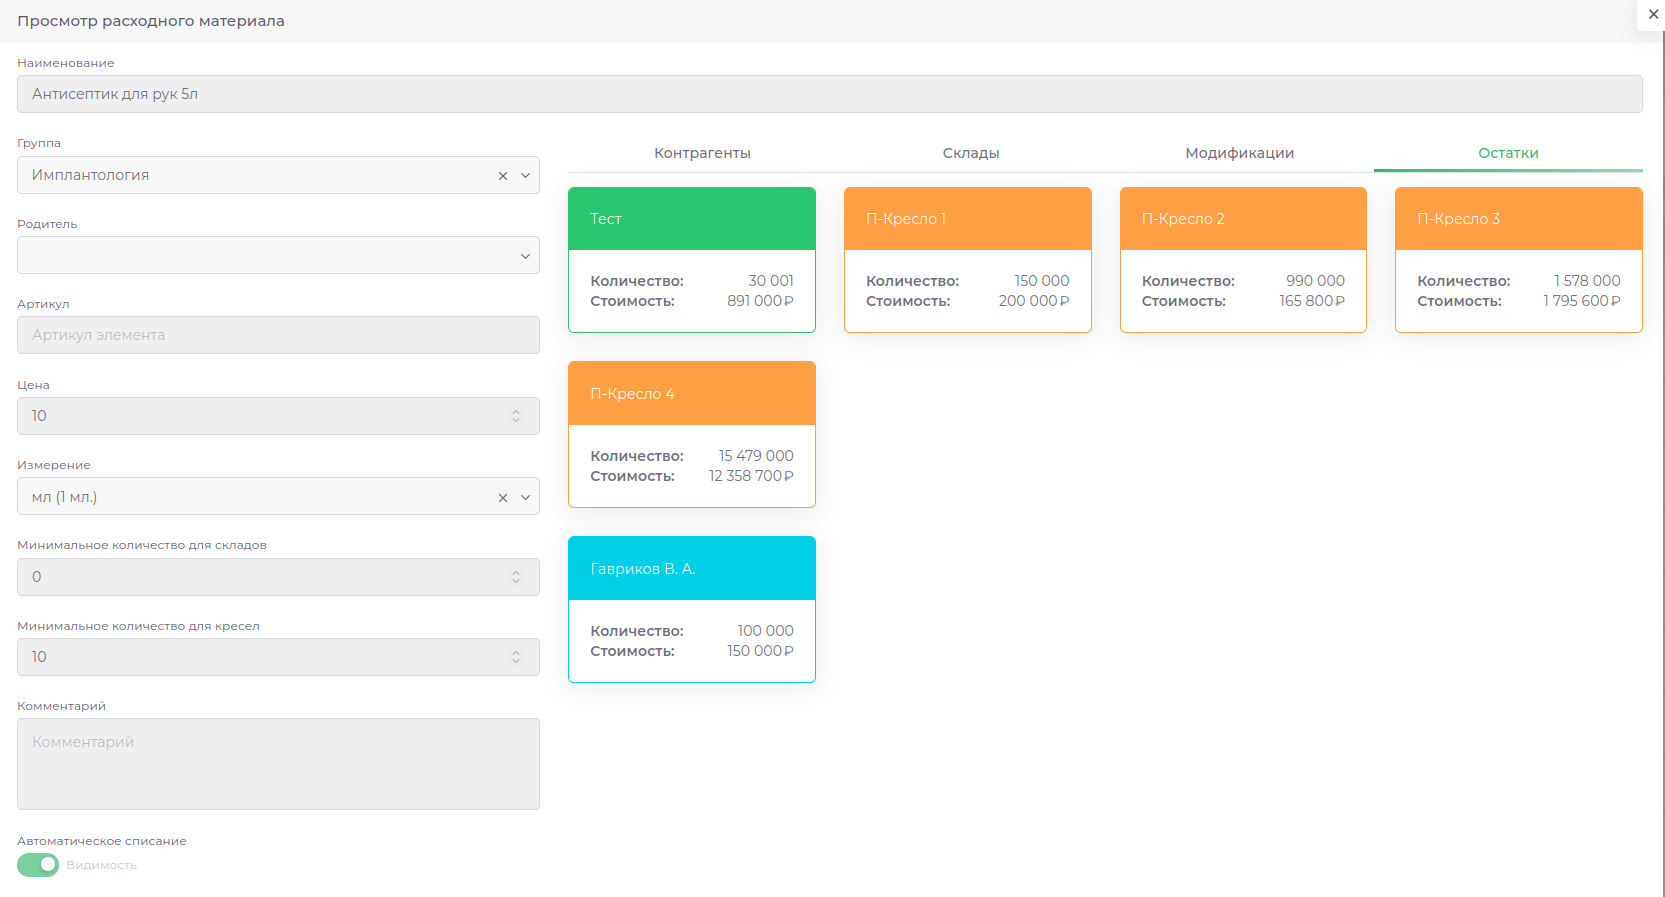Clear the Имплантология group selection

click(x=503, y=176)
